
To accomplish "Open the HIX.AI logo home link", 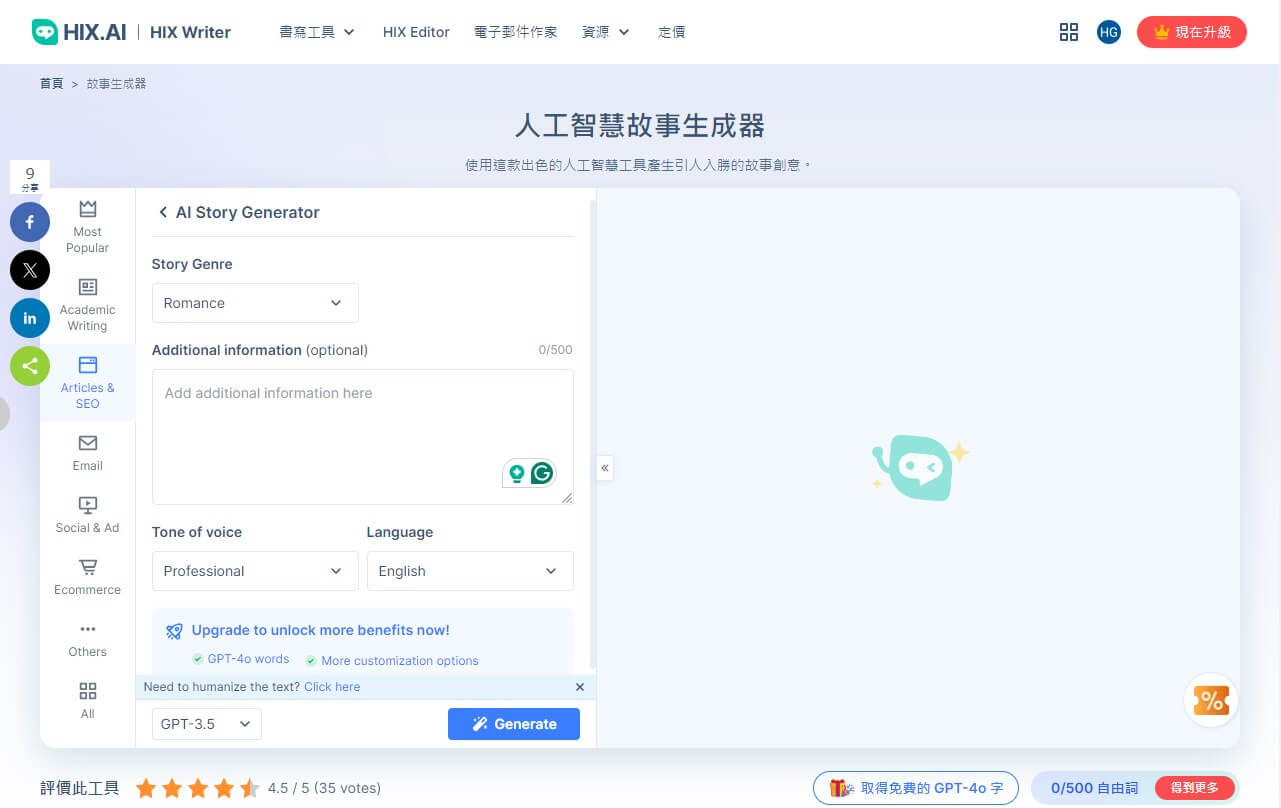I will 79,32.
